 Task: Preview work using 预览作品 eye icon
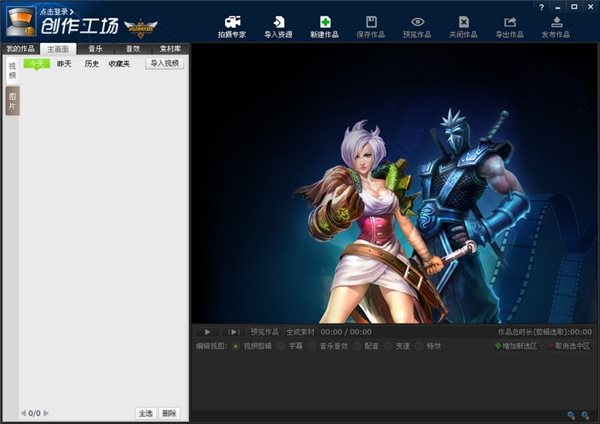417,27
